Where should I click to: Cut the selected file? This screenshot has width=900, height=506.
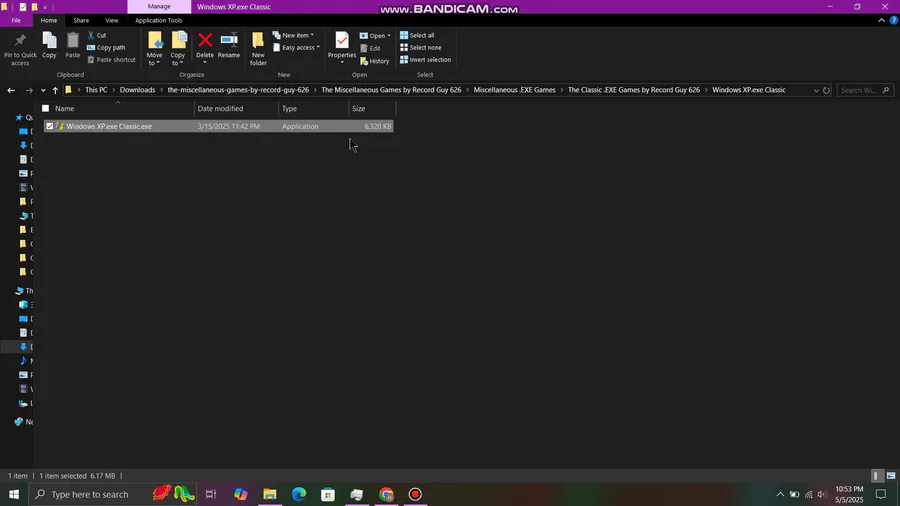pos(97,35)
